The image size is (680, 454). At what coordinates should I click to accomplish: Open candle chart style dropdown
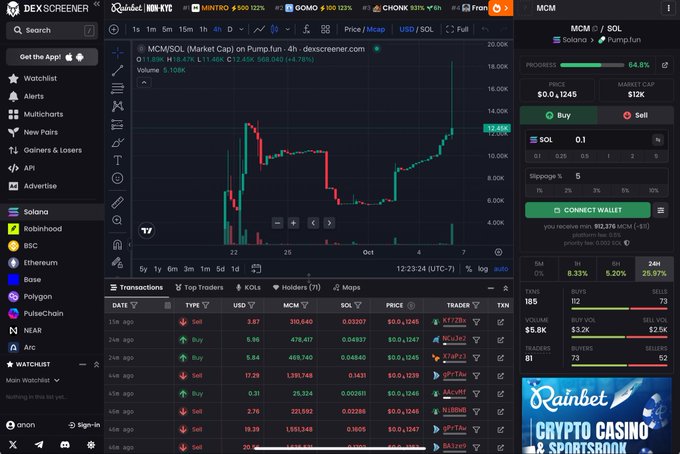[x=288, y=29]
